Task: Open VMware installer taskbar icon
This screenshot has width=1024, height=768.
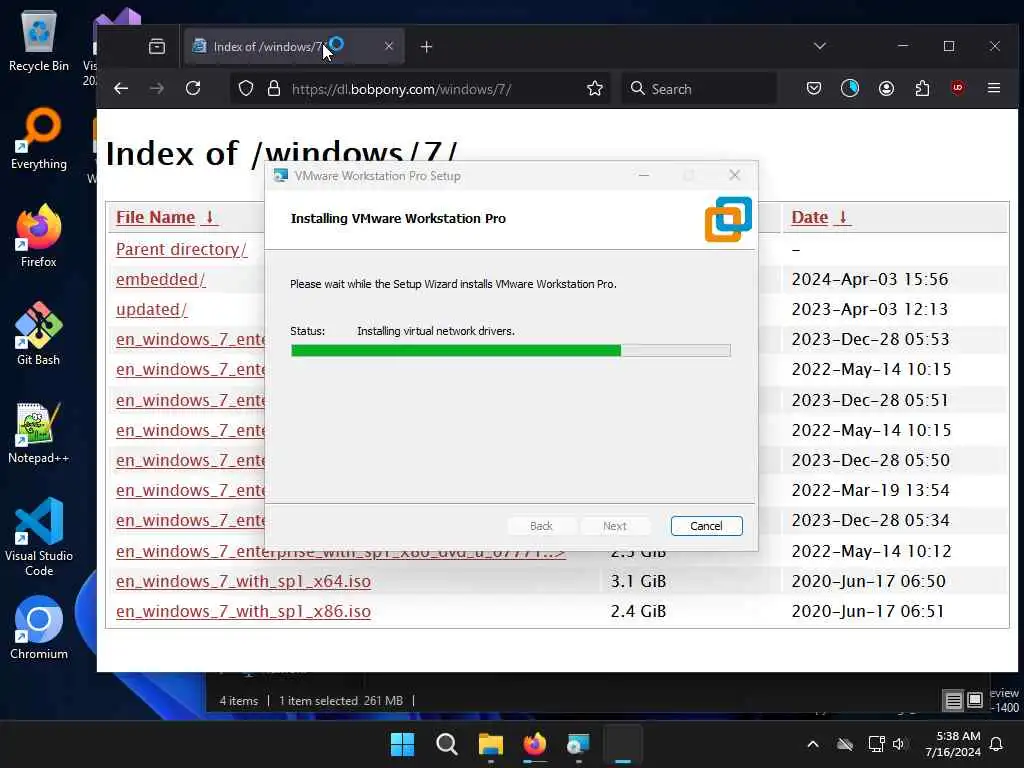Action: tap(578, 744)
